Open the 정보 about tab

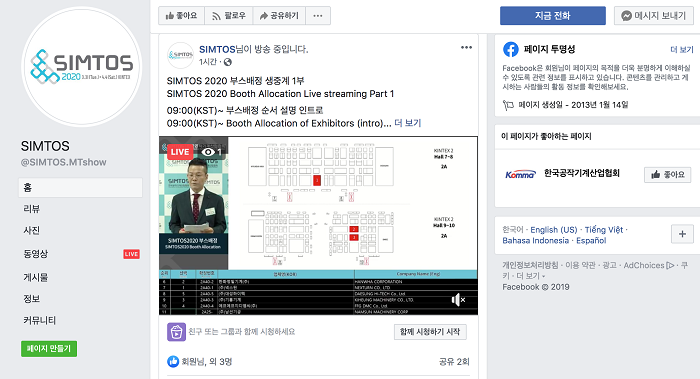click(x=32, y=299)
